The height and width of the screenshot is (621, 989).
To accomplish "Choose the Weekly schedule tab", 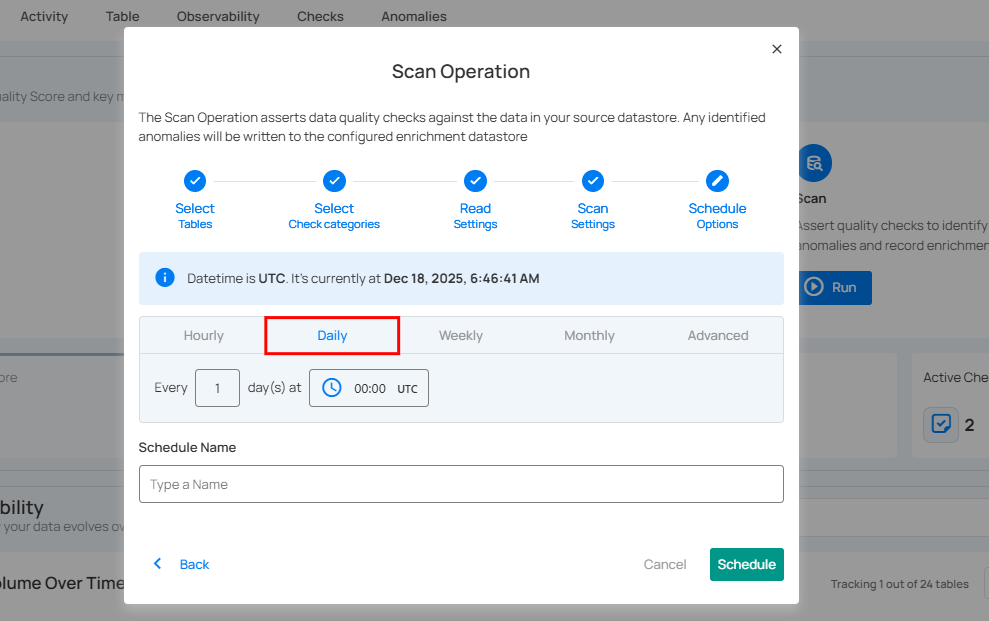I will click(461, 336).
